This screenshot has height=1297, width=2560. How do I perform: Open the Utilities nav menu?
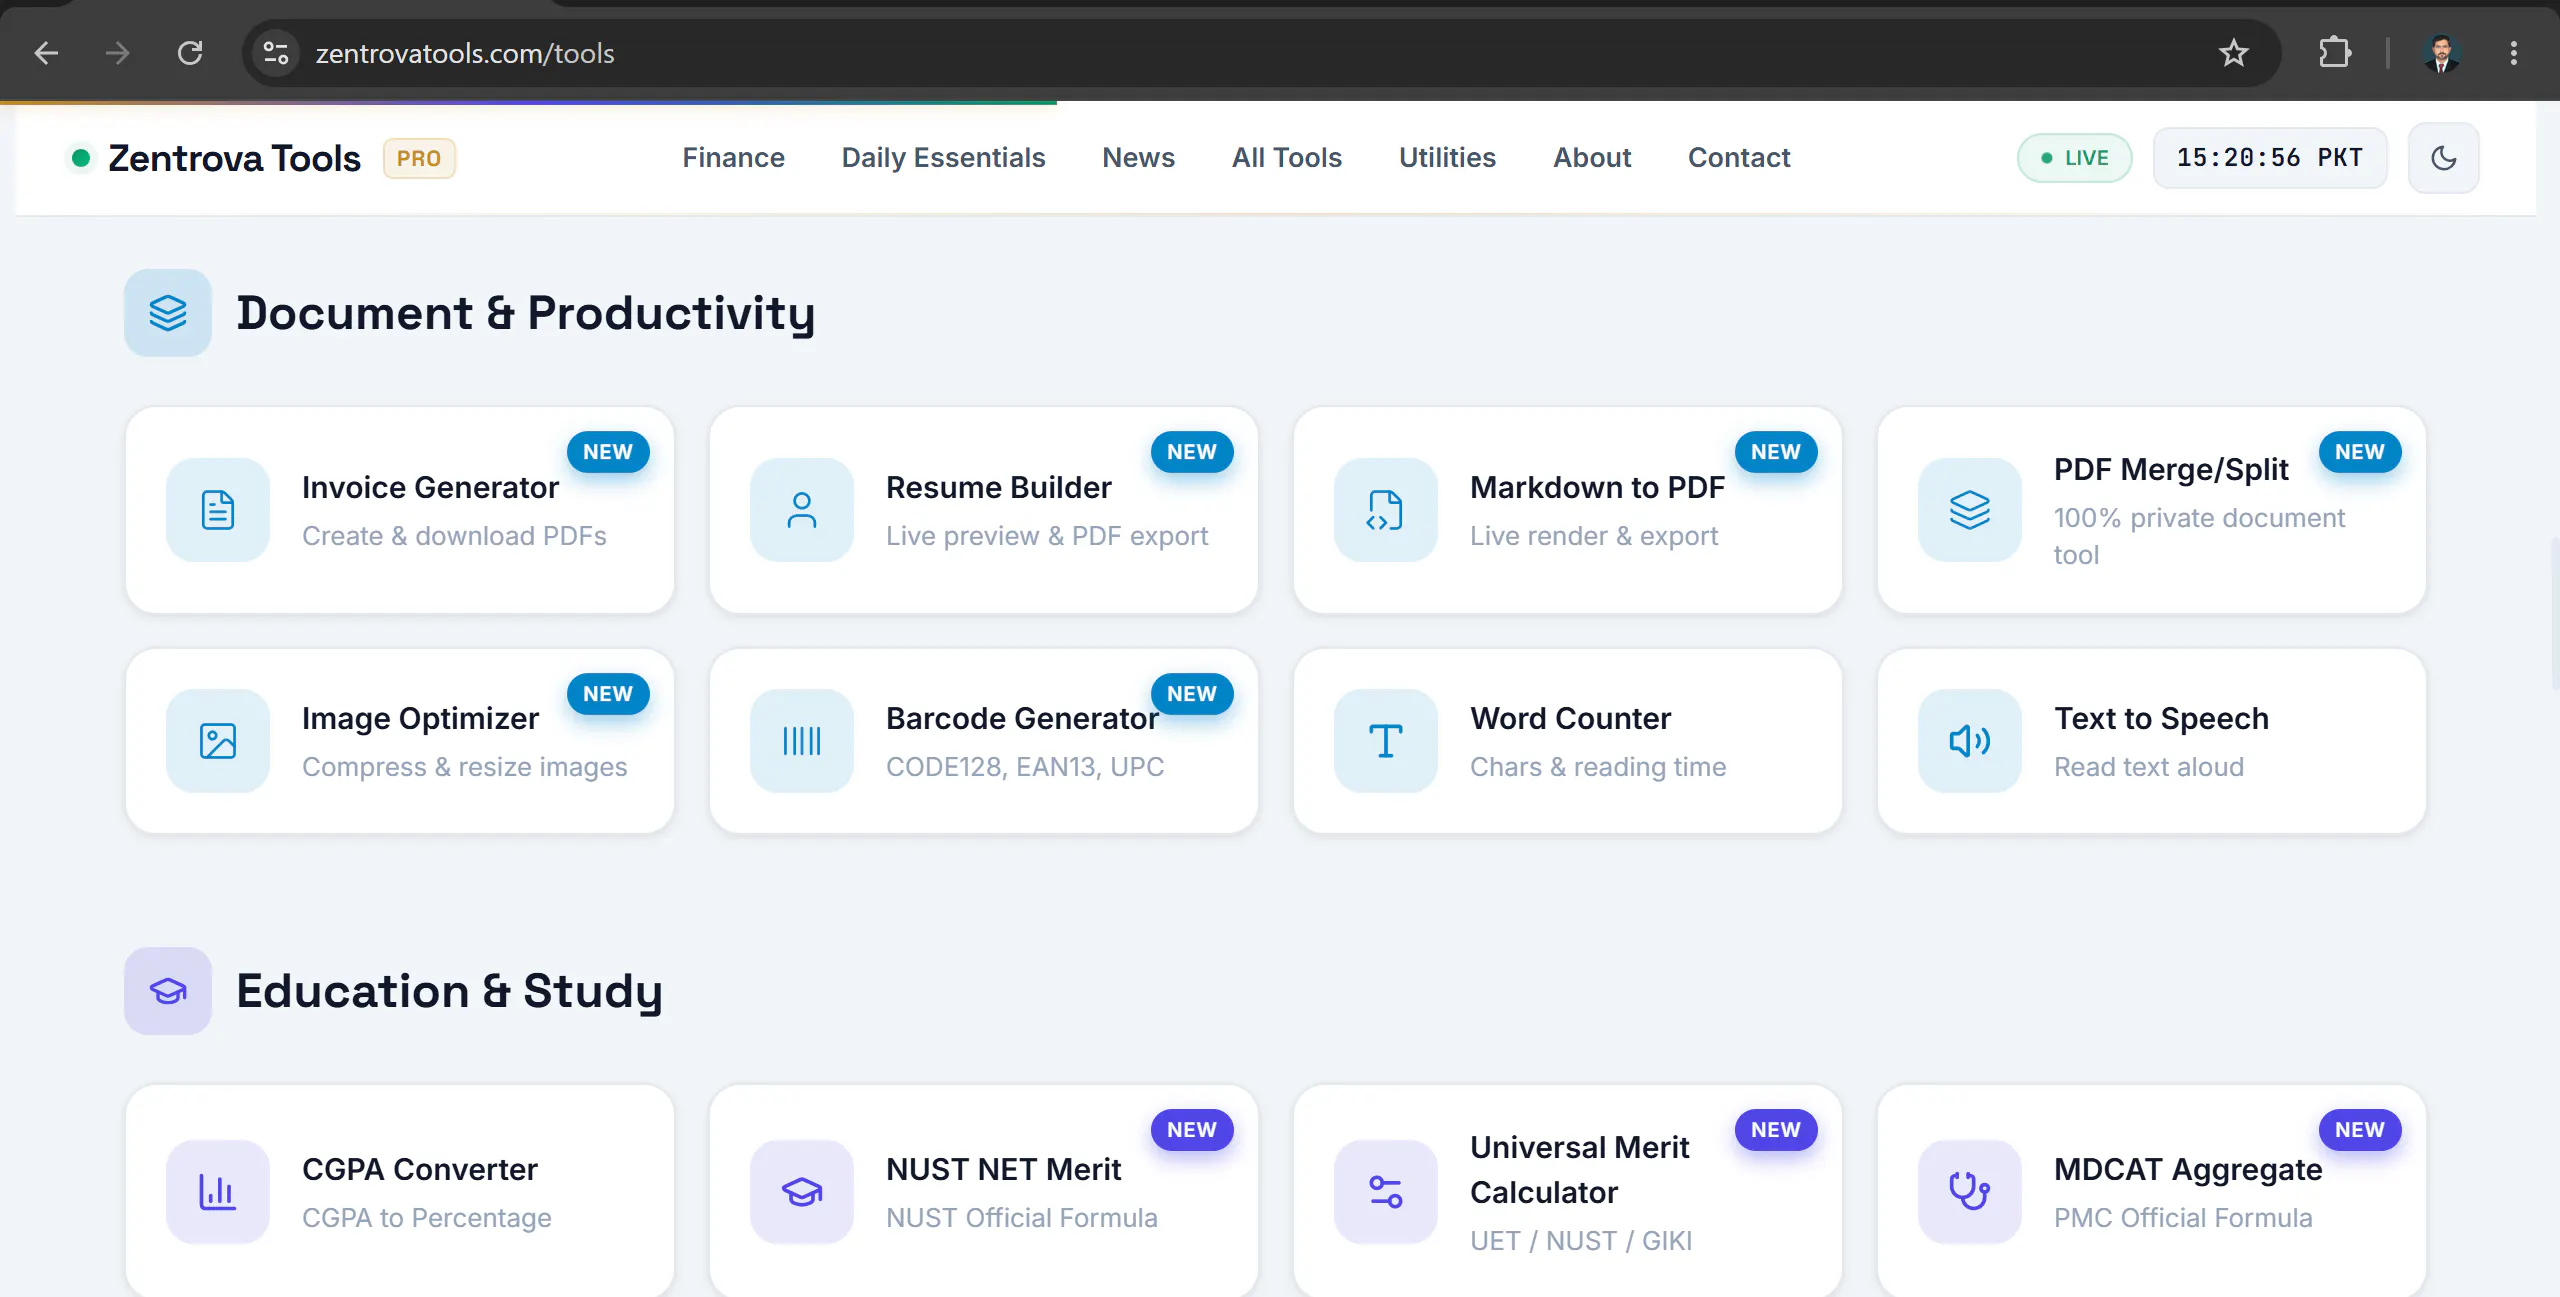pos(1447,158)
